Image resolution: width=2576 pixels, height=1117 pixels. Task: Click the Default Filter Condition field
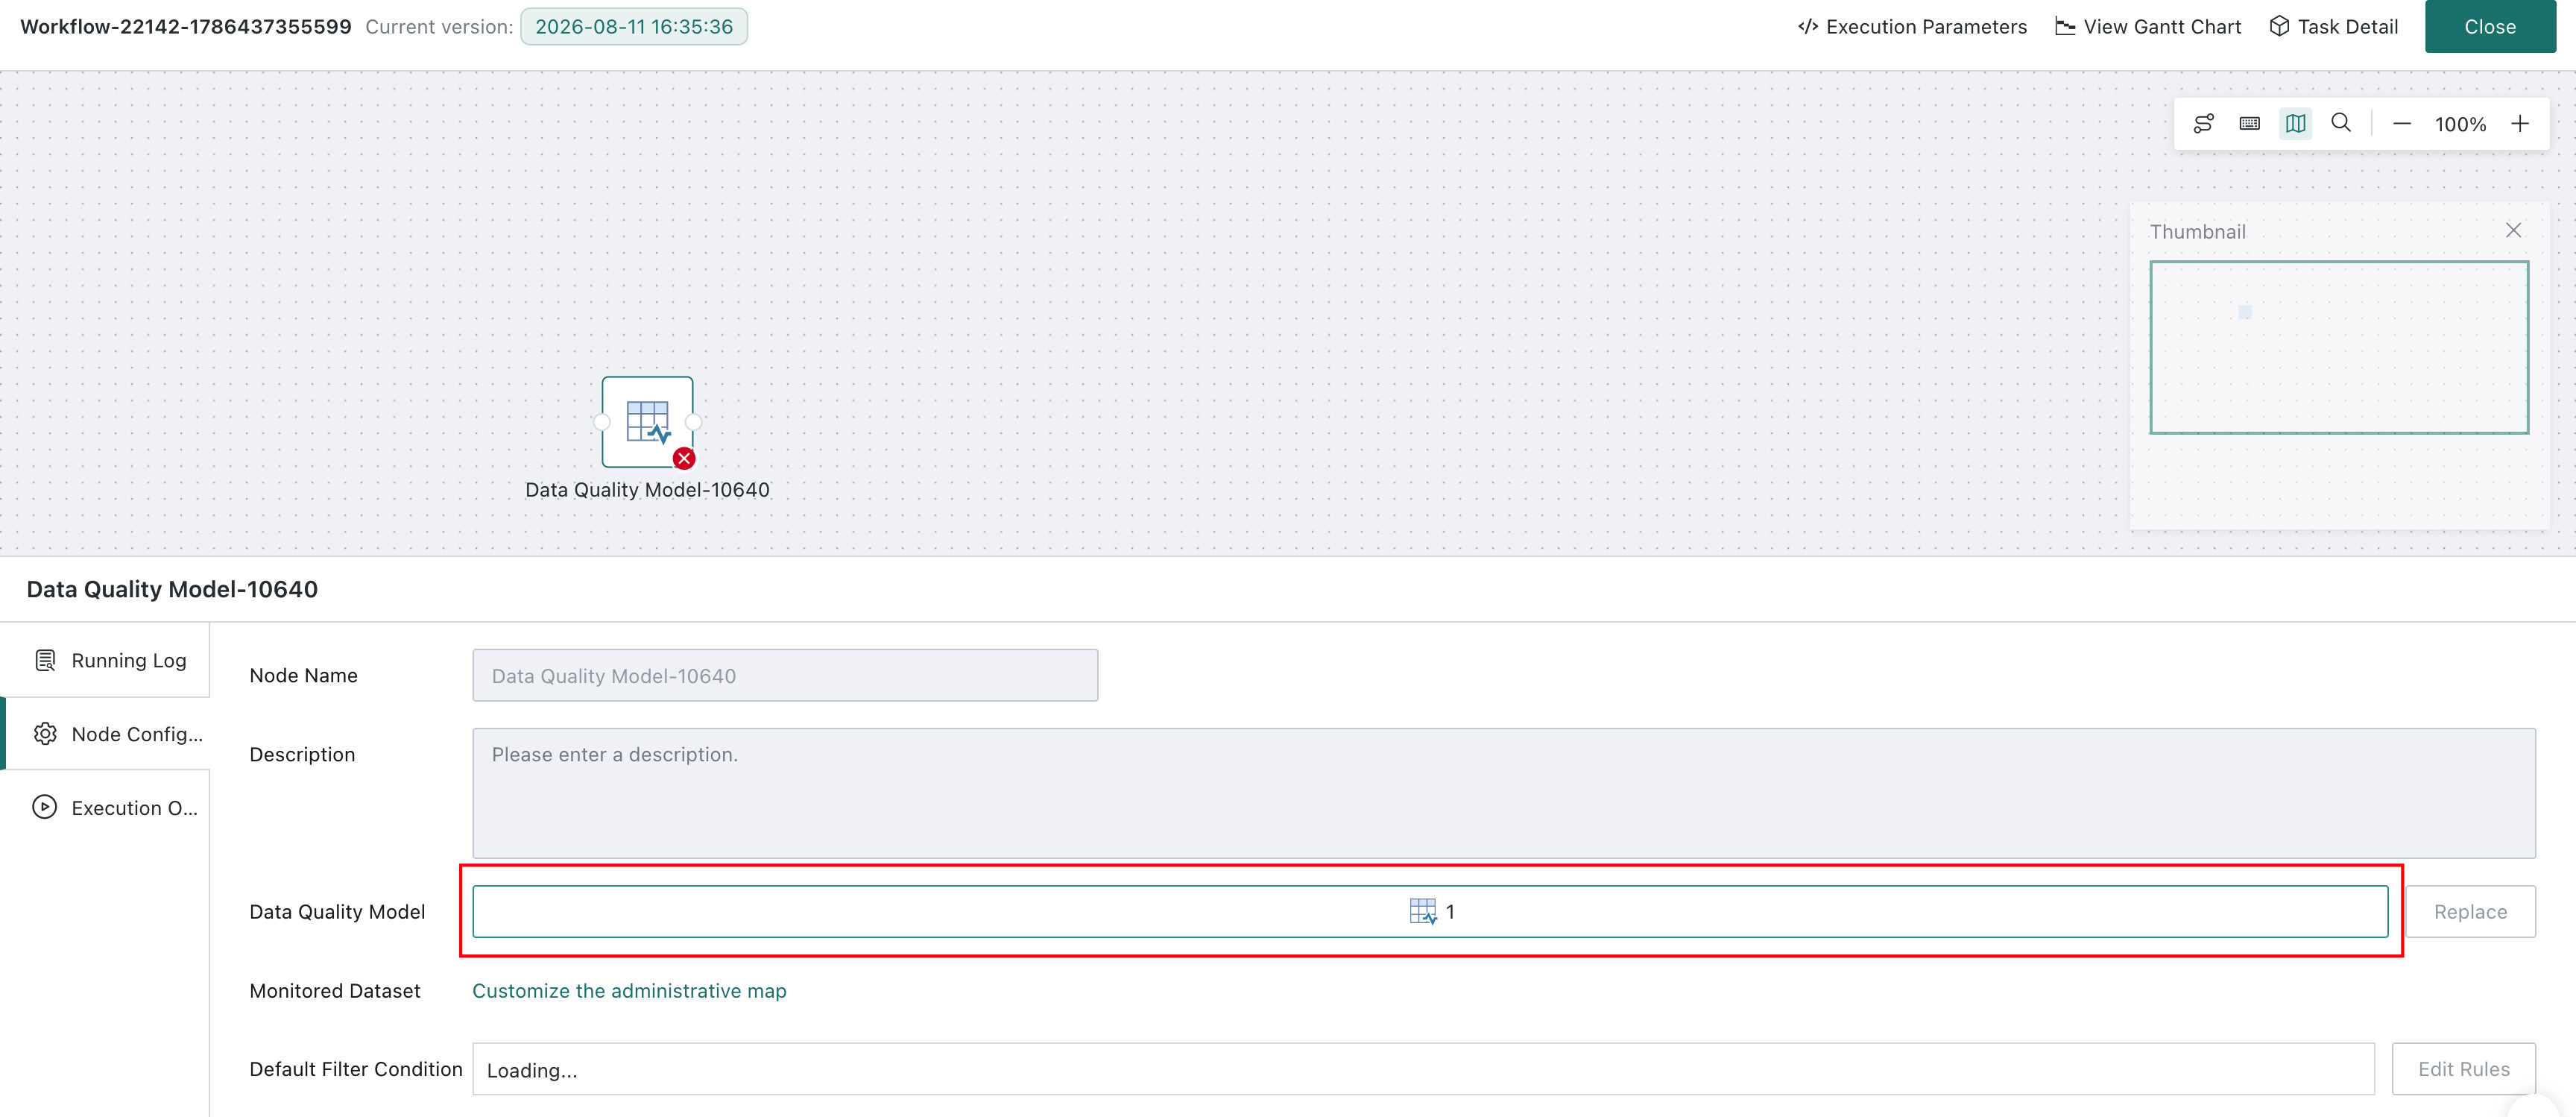click(x=1423, y=1070)
